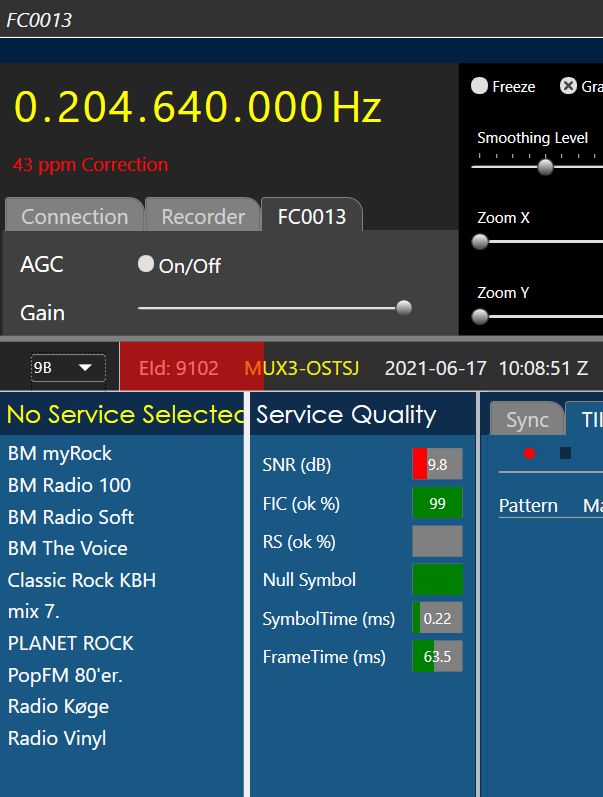Switch to the Recorder tab

[x=203, y=216]
